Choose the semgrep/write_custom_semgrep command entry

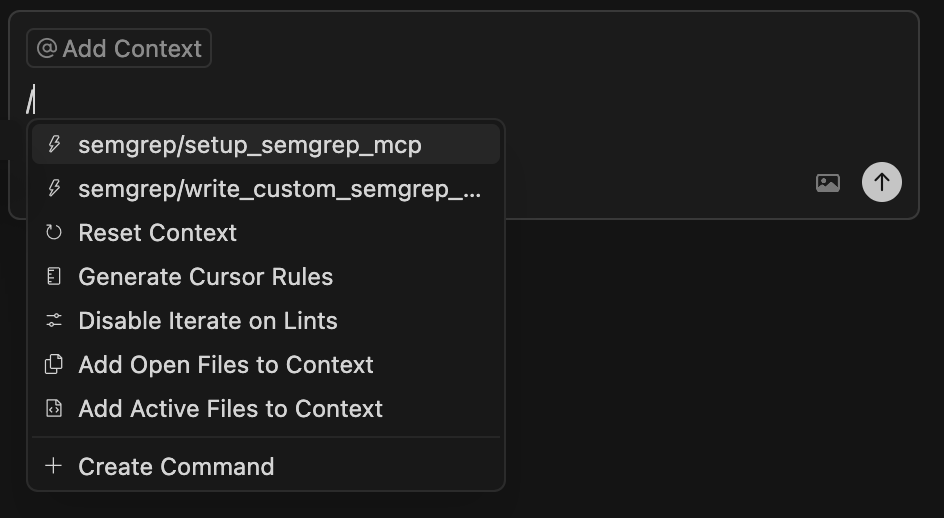pos(280,189)
